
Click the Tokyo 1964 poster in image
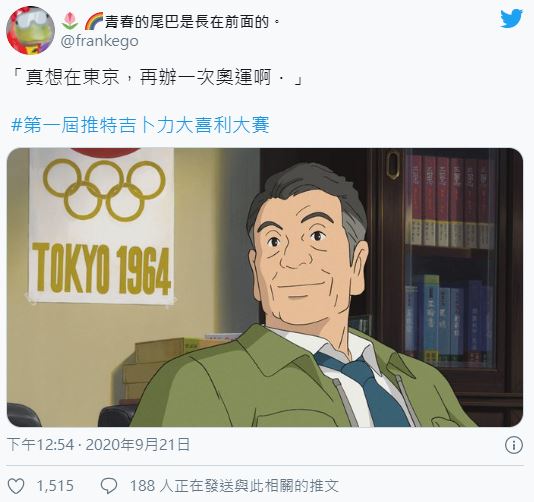coord(101,225)
